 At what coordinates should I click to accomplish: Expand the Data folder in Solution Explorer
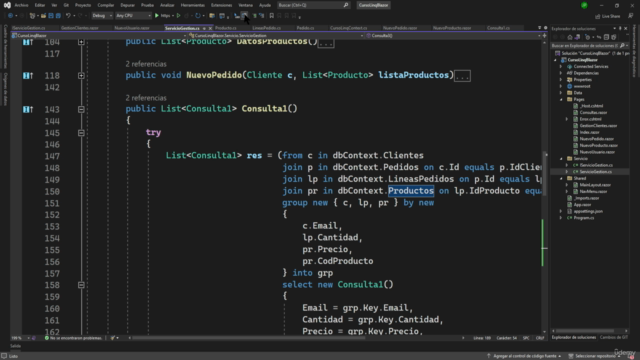tap(560, 93)
